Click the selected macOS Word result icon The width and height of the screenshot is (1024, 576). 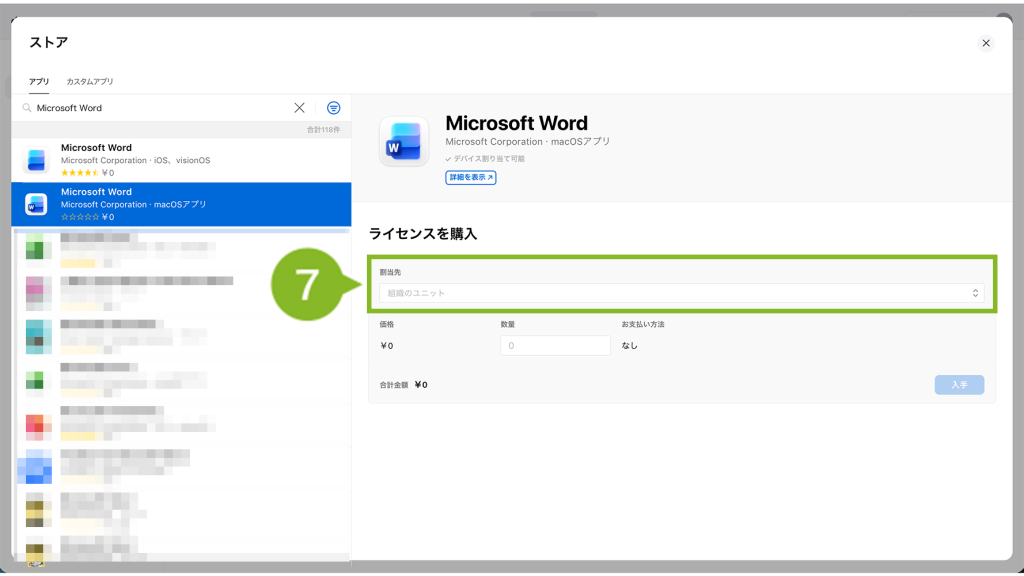[36, 204]
